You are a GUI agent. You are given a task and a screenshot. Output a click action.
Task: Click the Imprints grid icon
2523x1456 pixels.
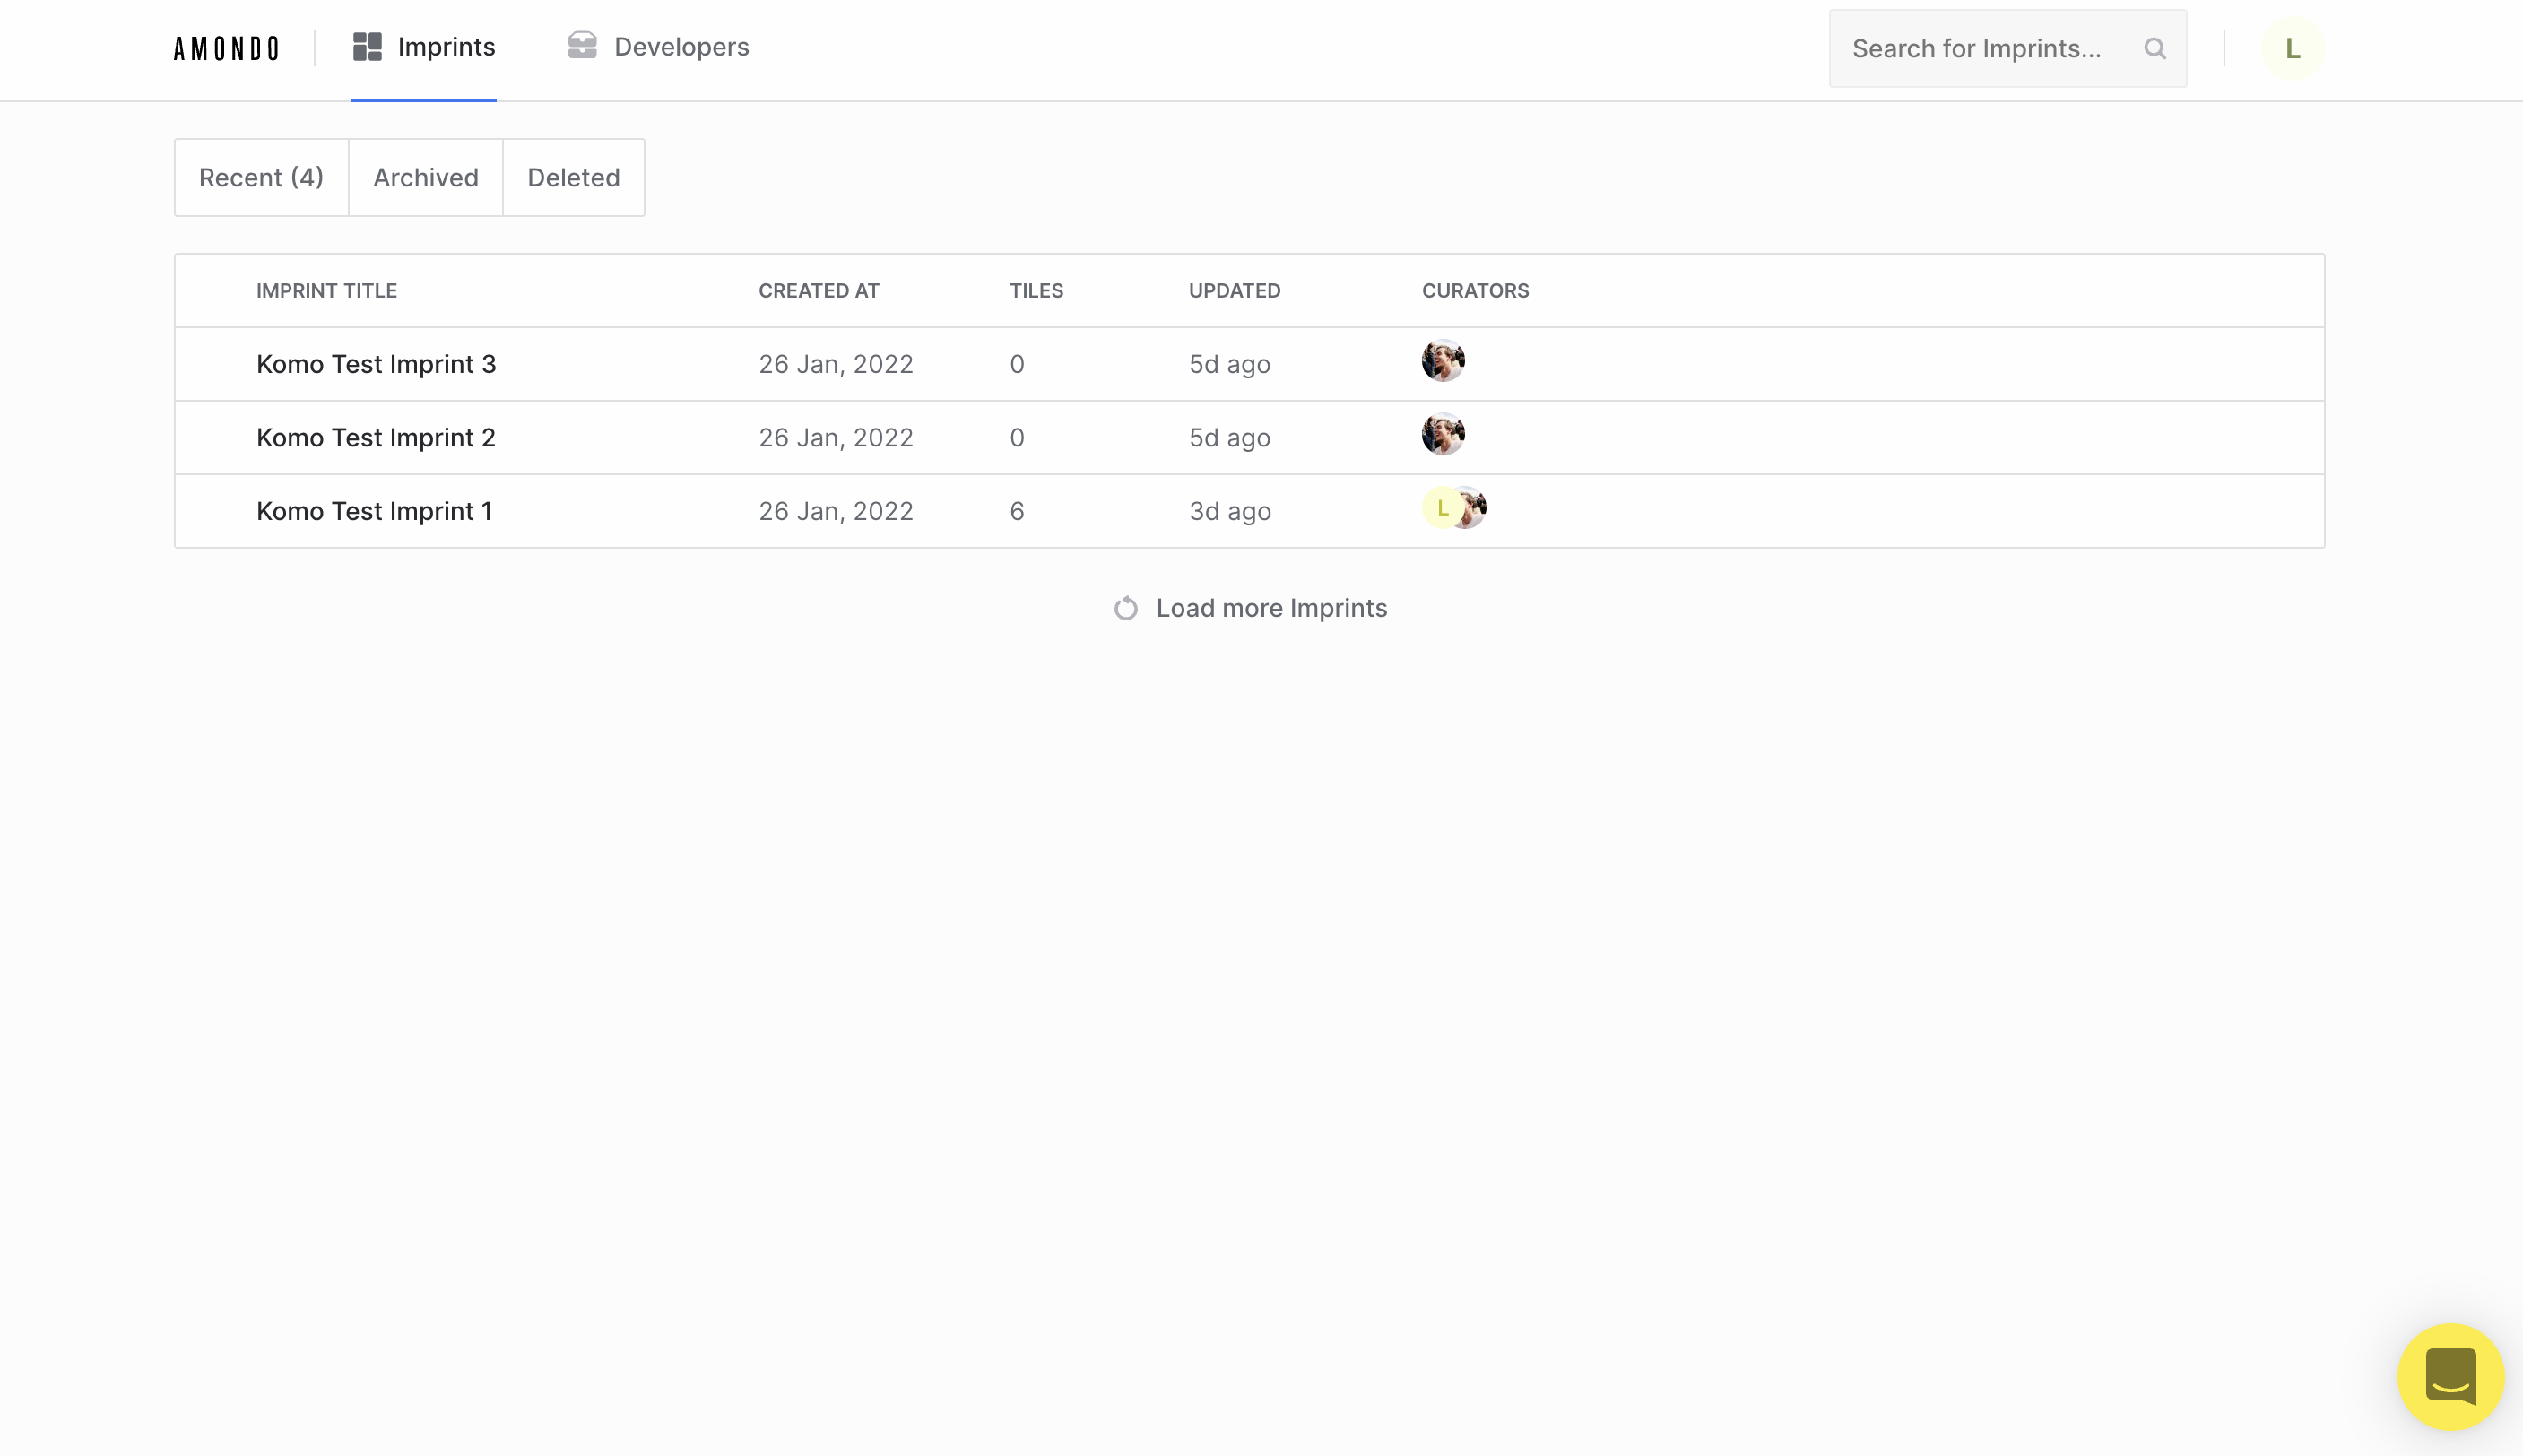tap(367, 47)
